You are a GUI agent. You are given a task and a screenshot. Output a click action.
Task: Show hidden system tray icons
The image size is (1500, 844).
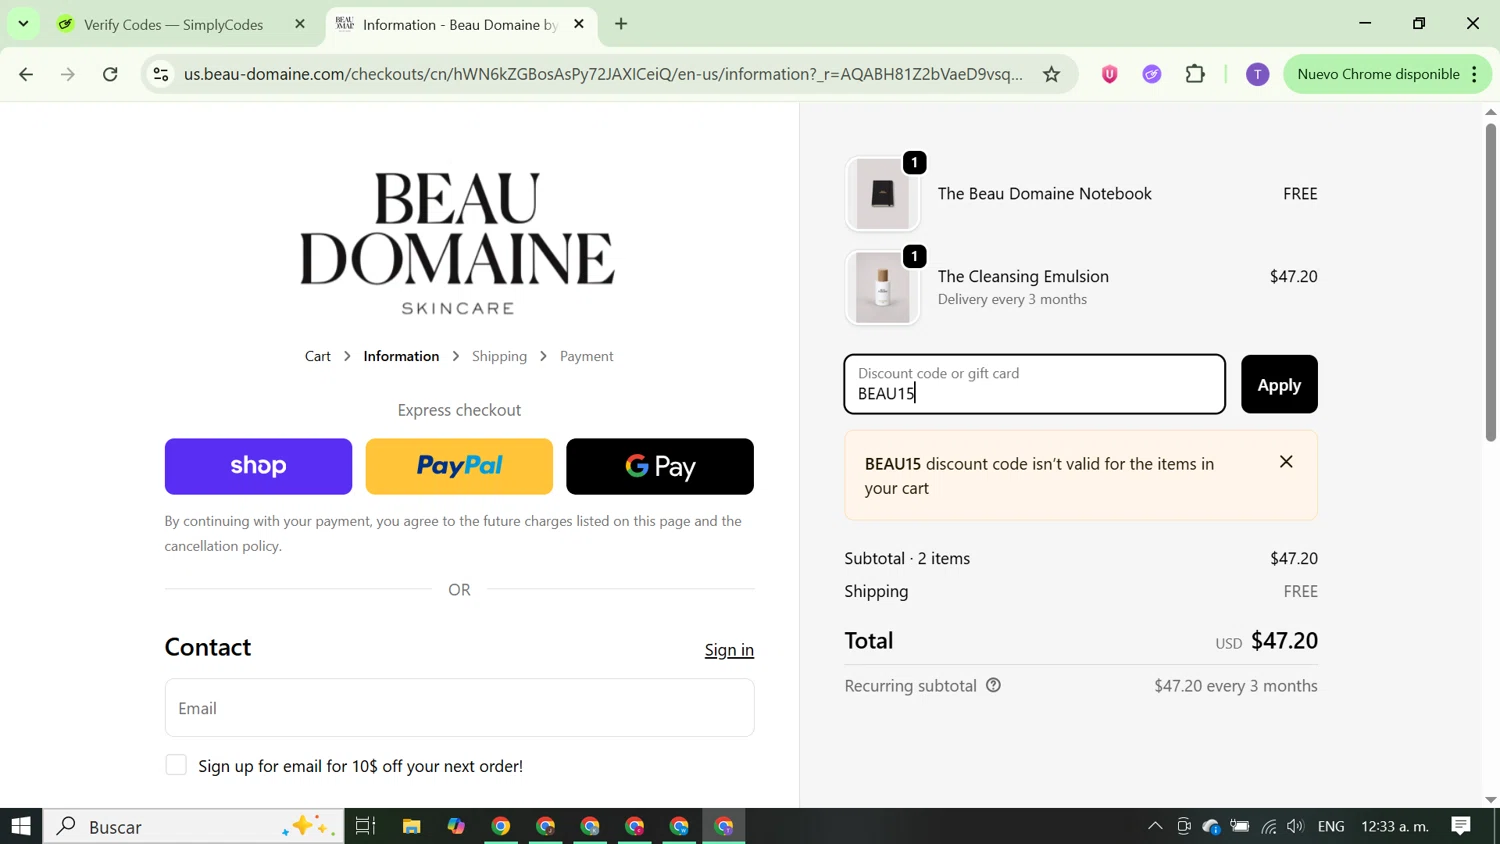[x=1155, y=826]
